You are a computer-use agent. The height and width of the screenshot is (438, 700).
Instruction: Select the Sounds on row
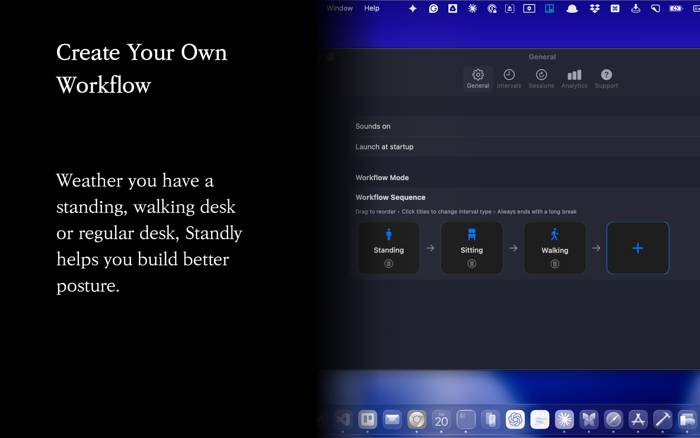[525, 126]
